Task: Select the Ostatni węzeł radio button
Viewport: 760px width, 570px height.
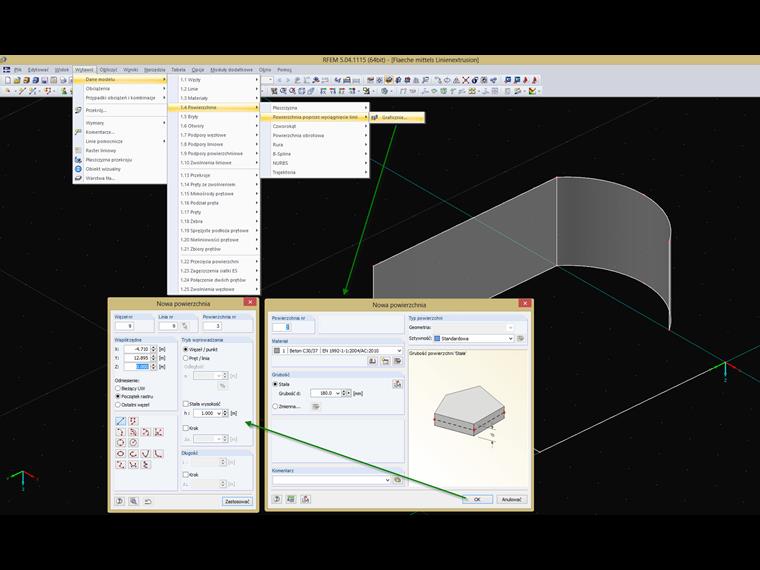Action: pyautogui.click(x=118, y=405)
